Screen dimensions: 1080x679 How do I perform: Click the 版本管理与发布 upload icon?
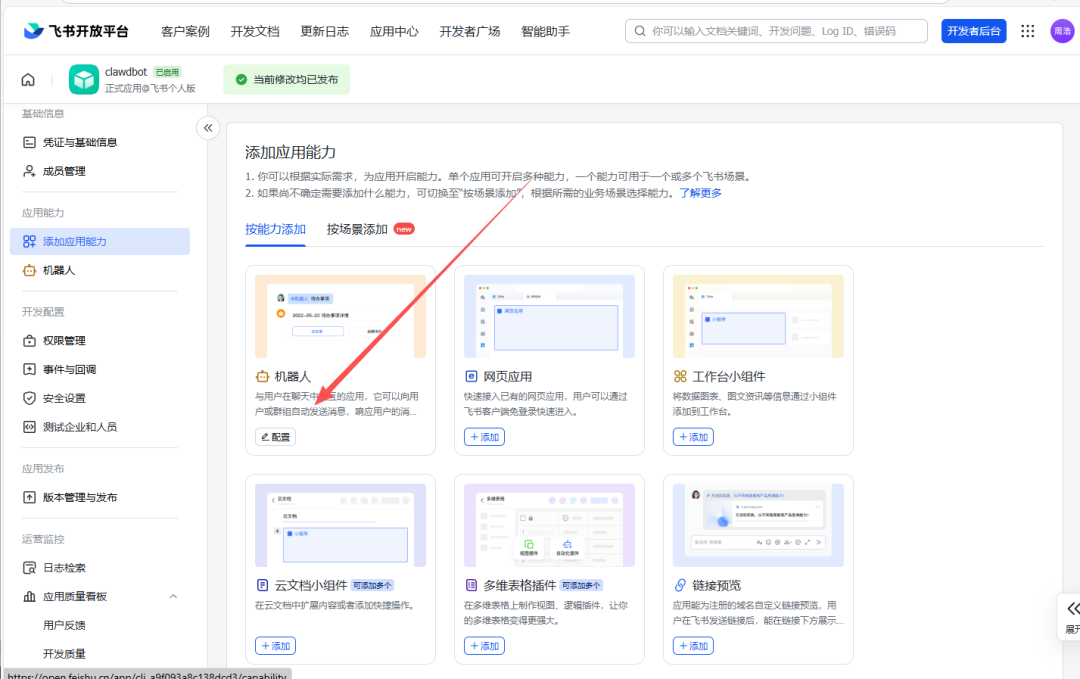tap(29, 497)
